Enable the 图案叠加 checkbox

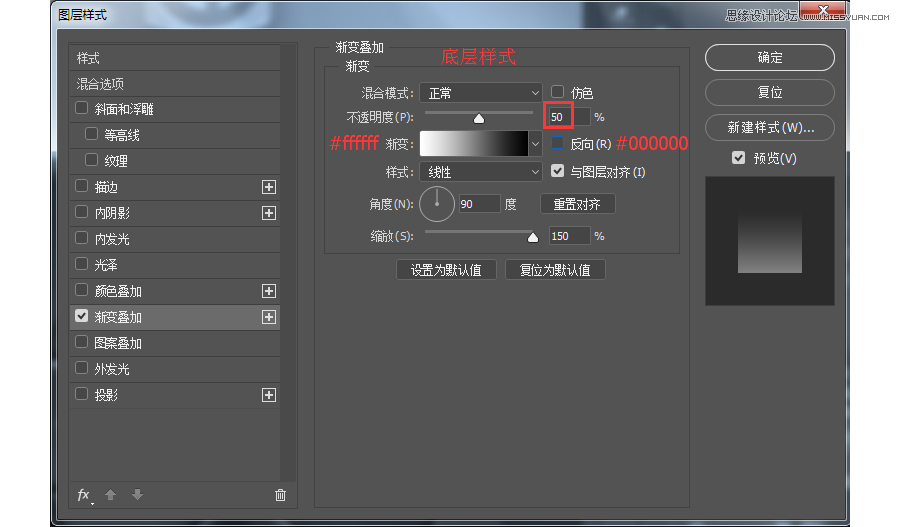coord(82,342)
